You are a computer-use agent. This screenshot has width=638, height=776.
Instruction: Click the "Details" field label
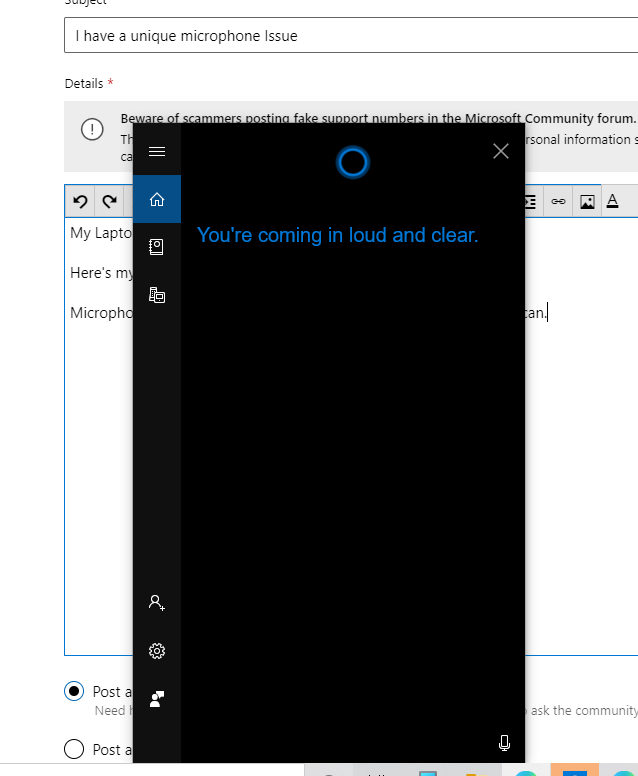click(84, 84)
